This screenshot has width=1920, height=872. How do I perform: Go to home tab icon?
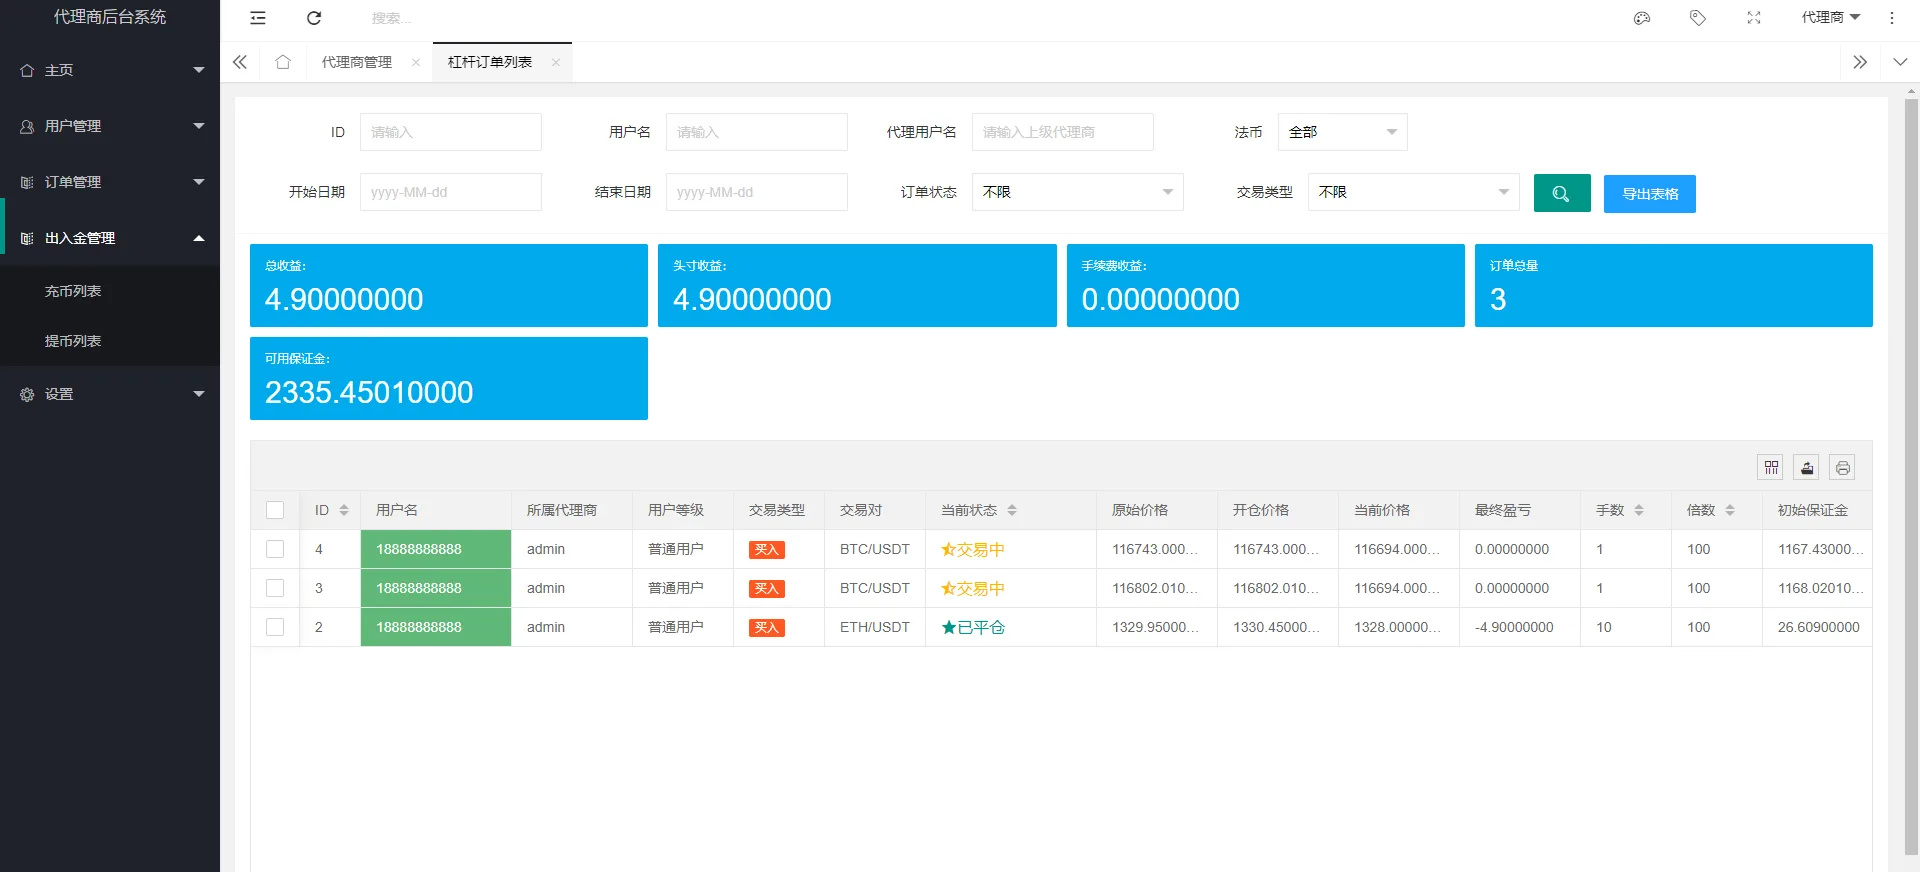(x=283, y=62)
